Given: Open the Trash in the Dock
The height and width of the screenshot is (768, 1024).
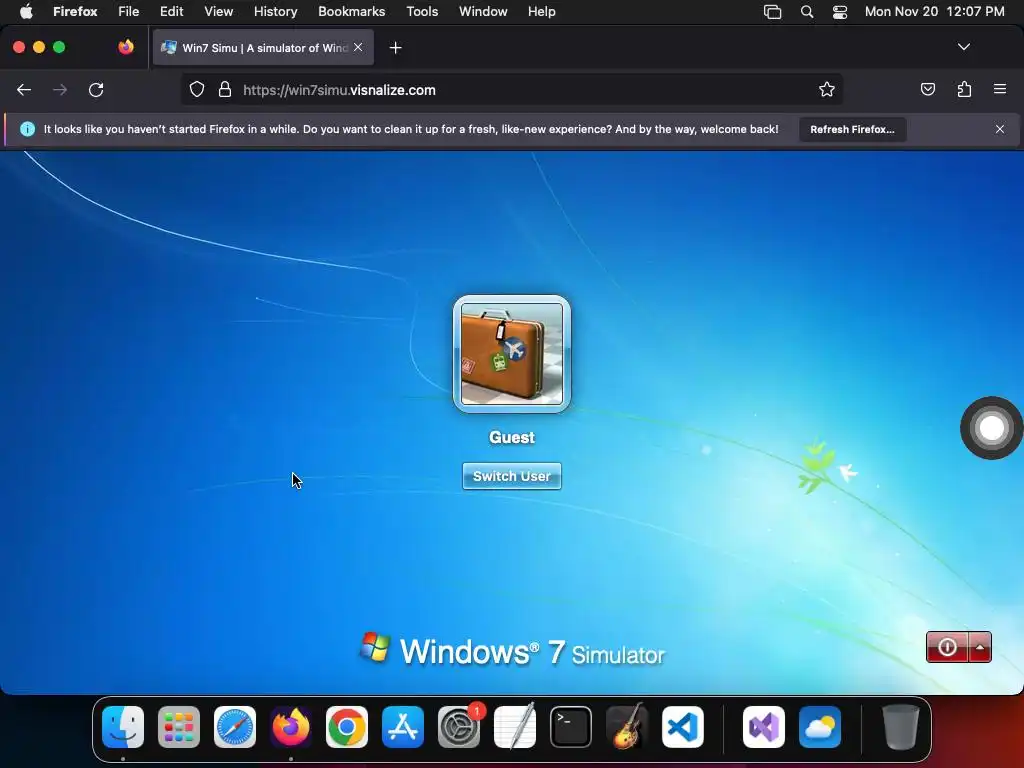Looking at the screenshot, I should point(901,727).
